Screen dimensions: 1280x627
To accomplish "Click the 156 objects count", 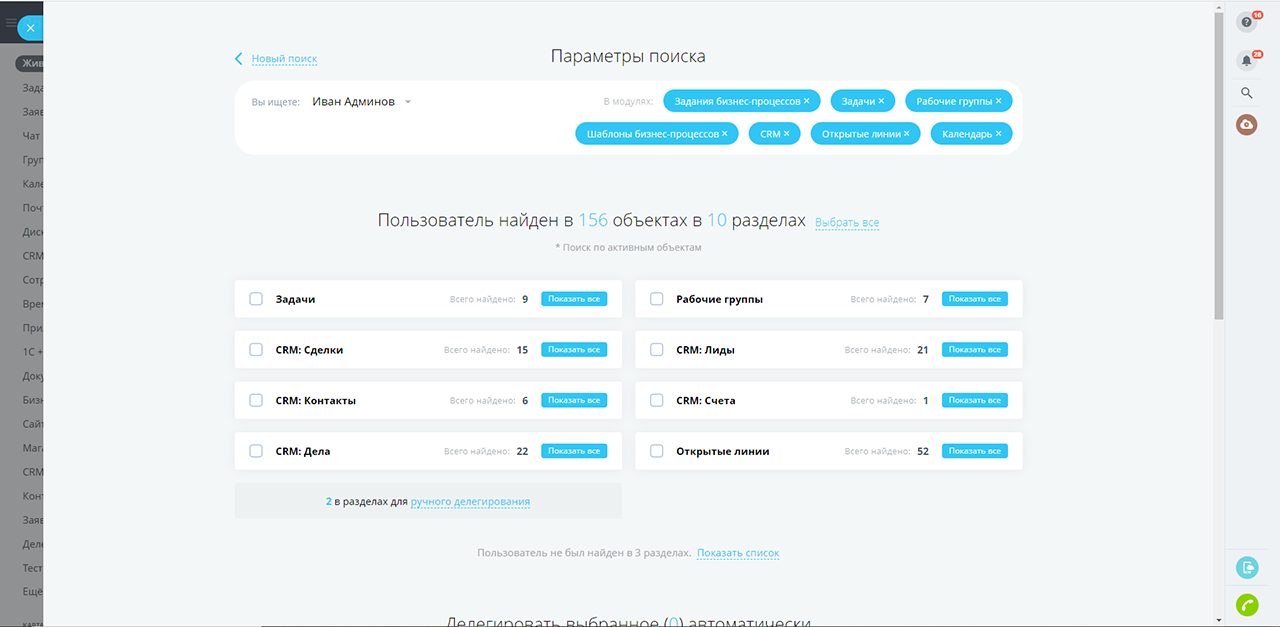I will point(593,220).
